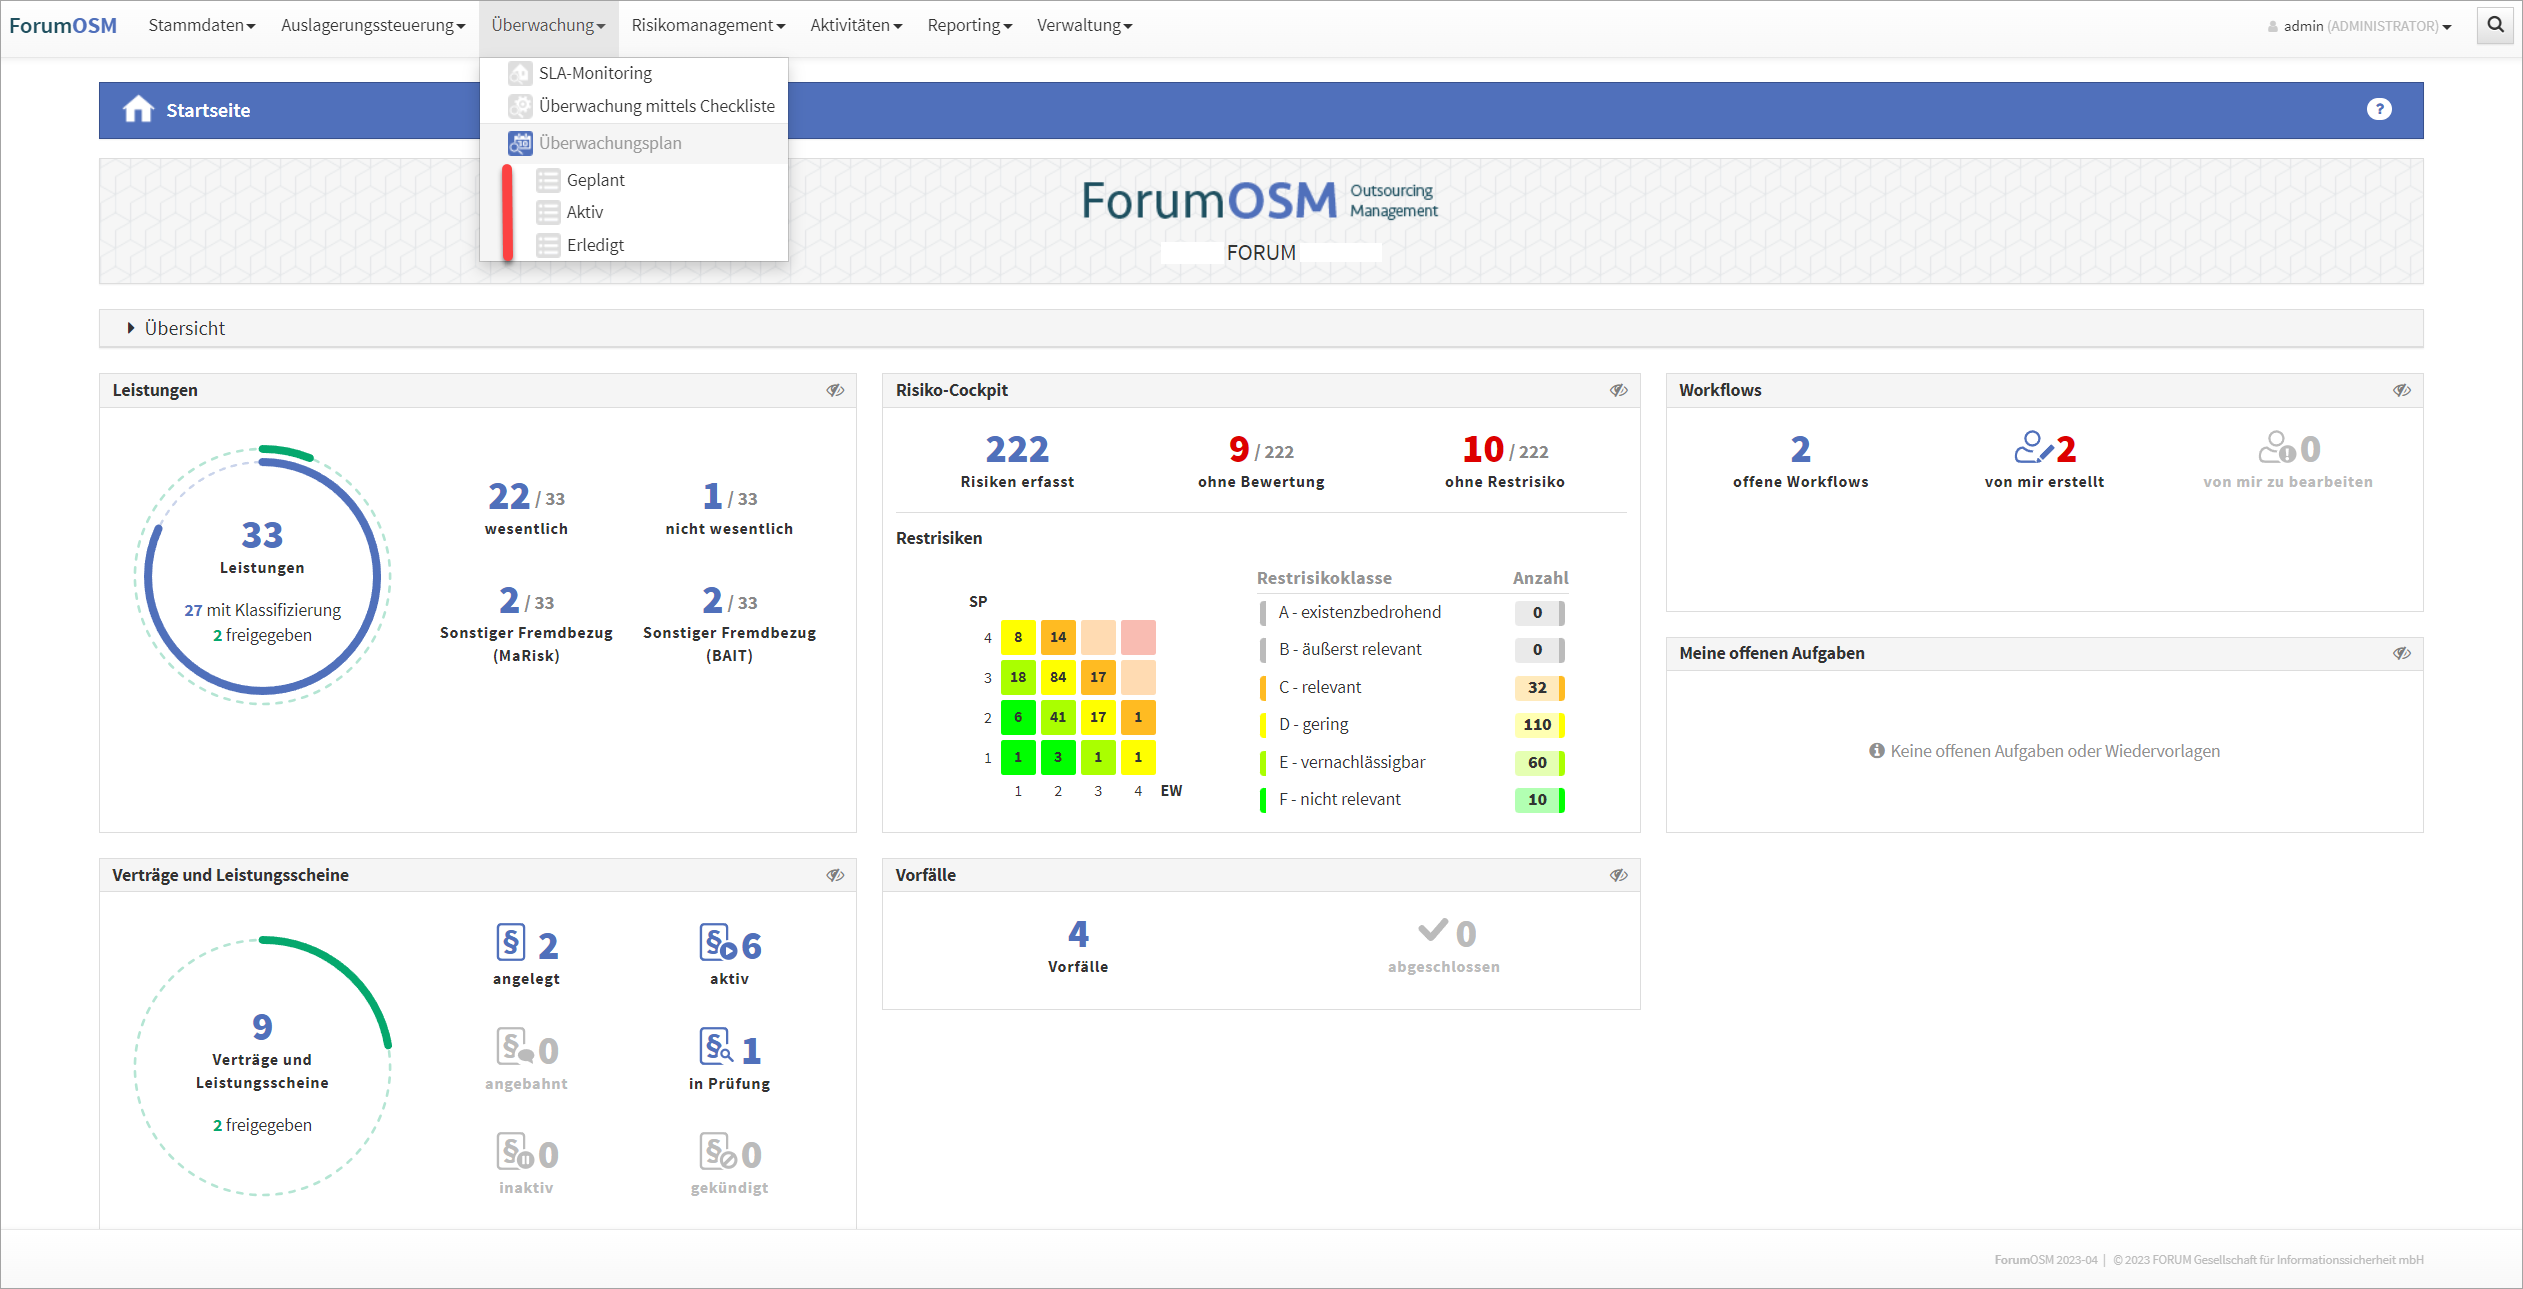
Task: Click the search magnifier icon
Action: pos(2496,25)
